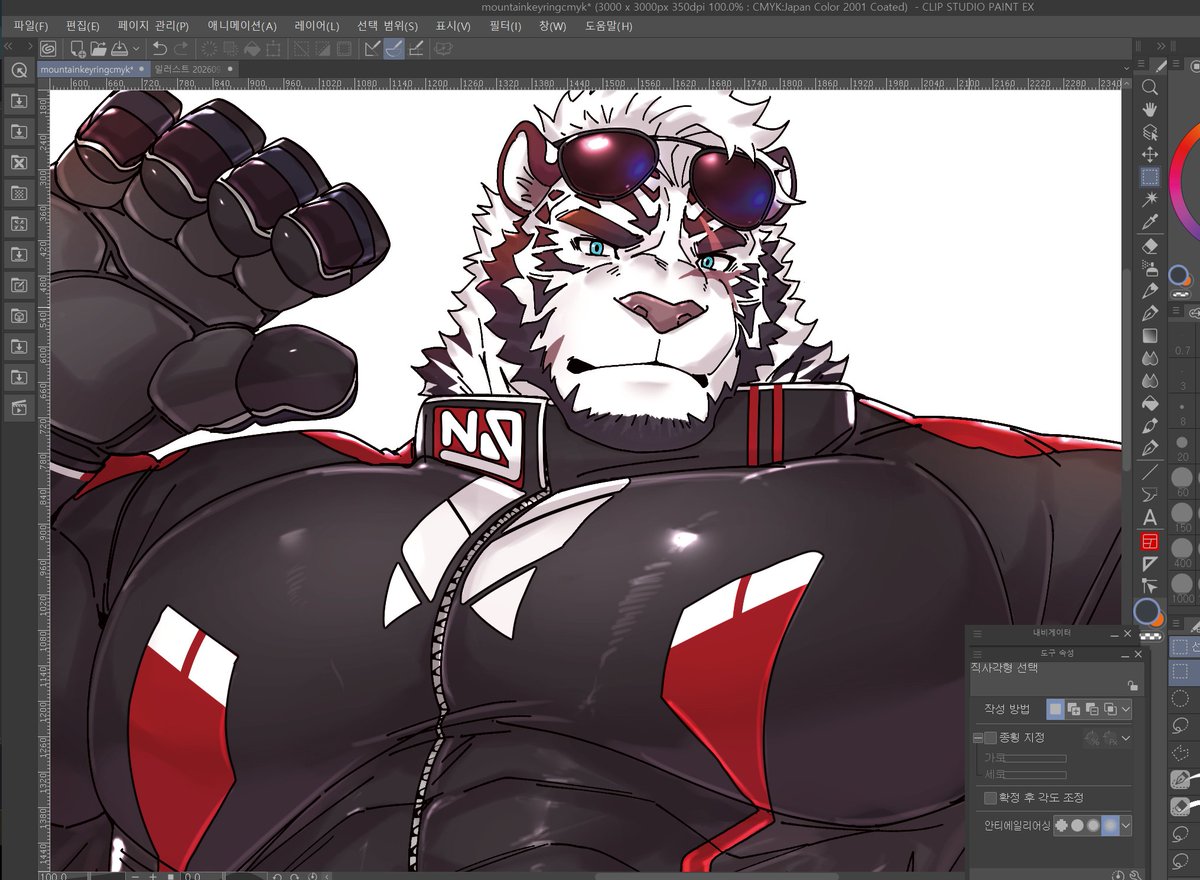Select the Eraser tool in toolbox
The height and width of the screenshot is (880, 1200).
click(1150, 246)
